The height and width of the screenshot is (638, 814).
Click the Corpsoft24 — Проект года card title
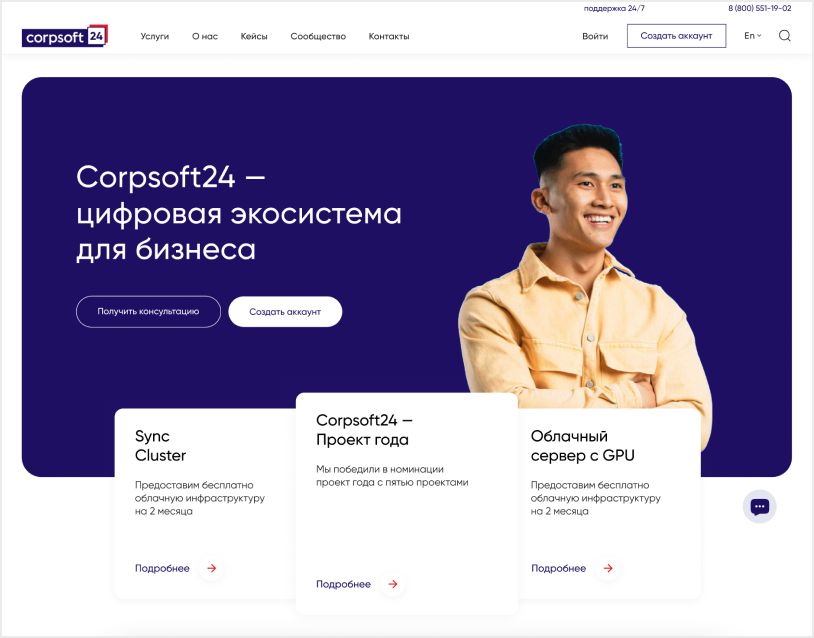pos(364,430)
